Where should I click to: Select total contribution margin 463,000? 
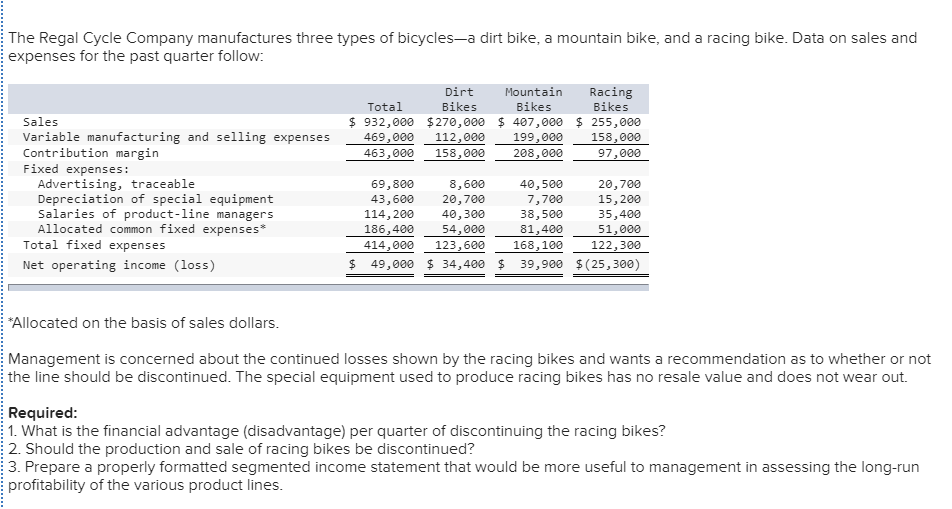coord(389,153)
